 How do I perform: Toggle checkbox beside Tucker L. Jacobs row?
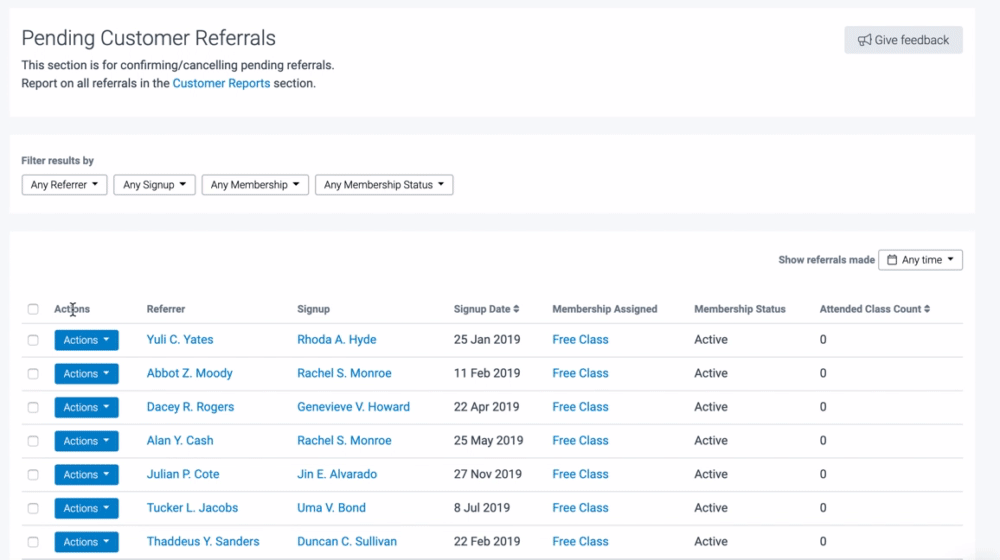(33, 508)
